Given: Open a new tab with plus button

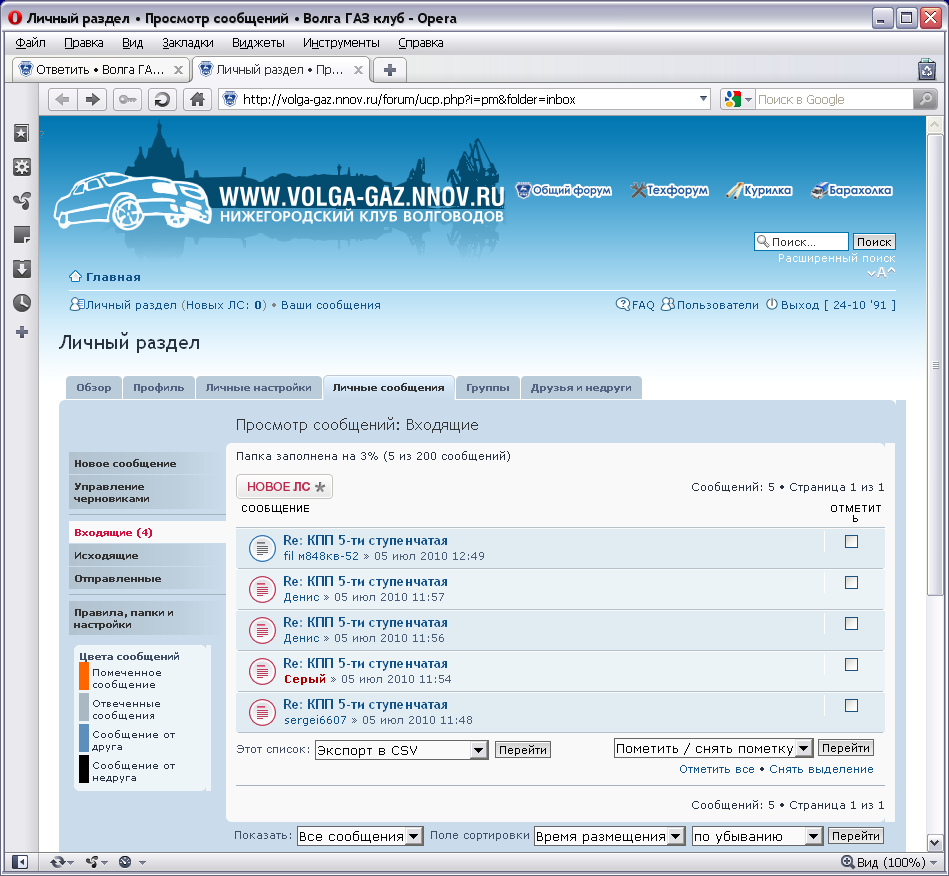Looking at the screenshot, I should [390, 69].
